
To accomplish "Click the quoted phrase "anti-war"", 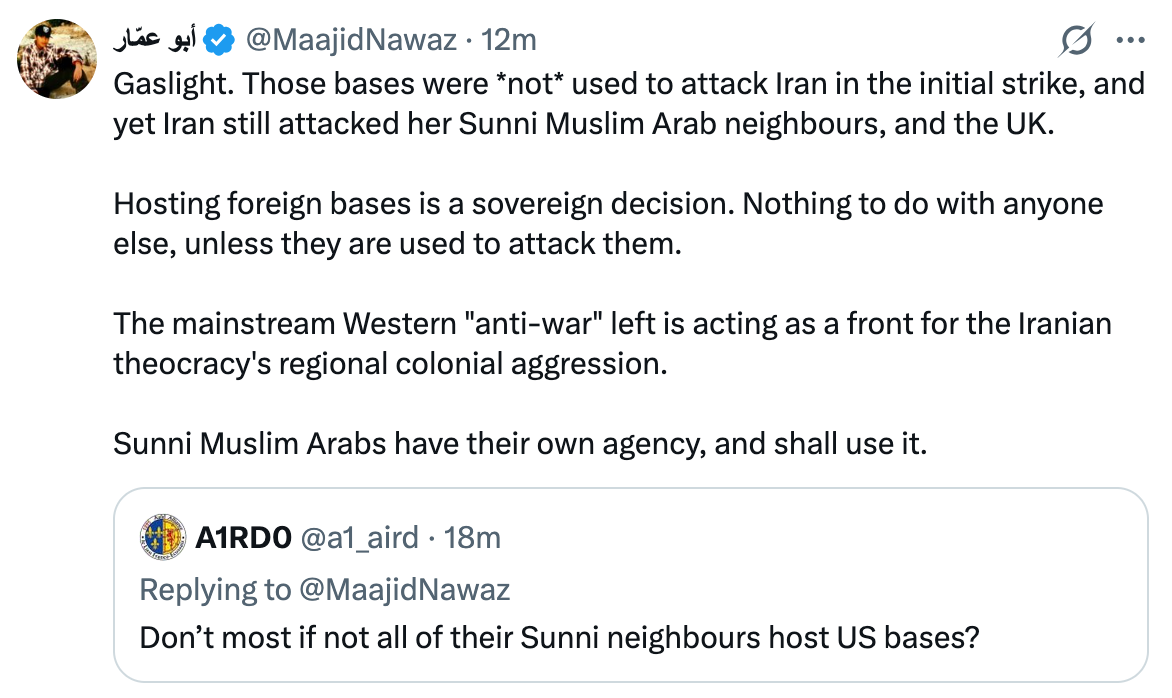I will [x=534, y=324].
